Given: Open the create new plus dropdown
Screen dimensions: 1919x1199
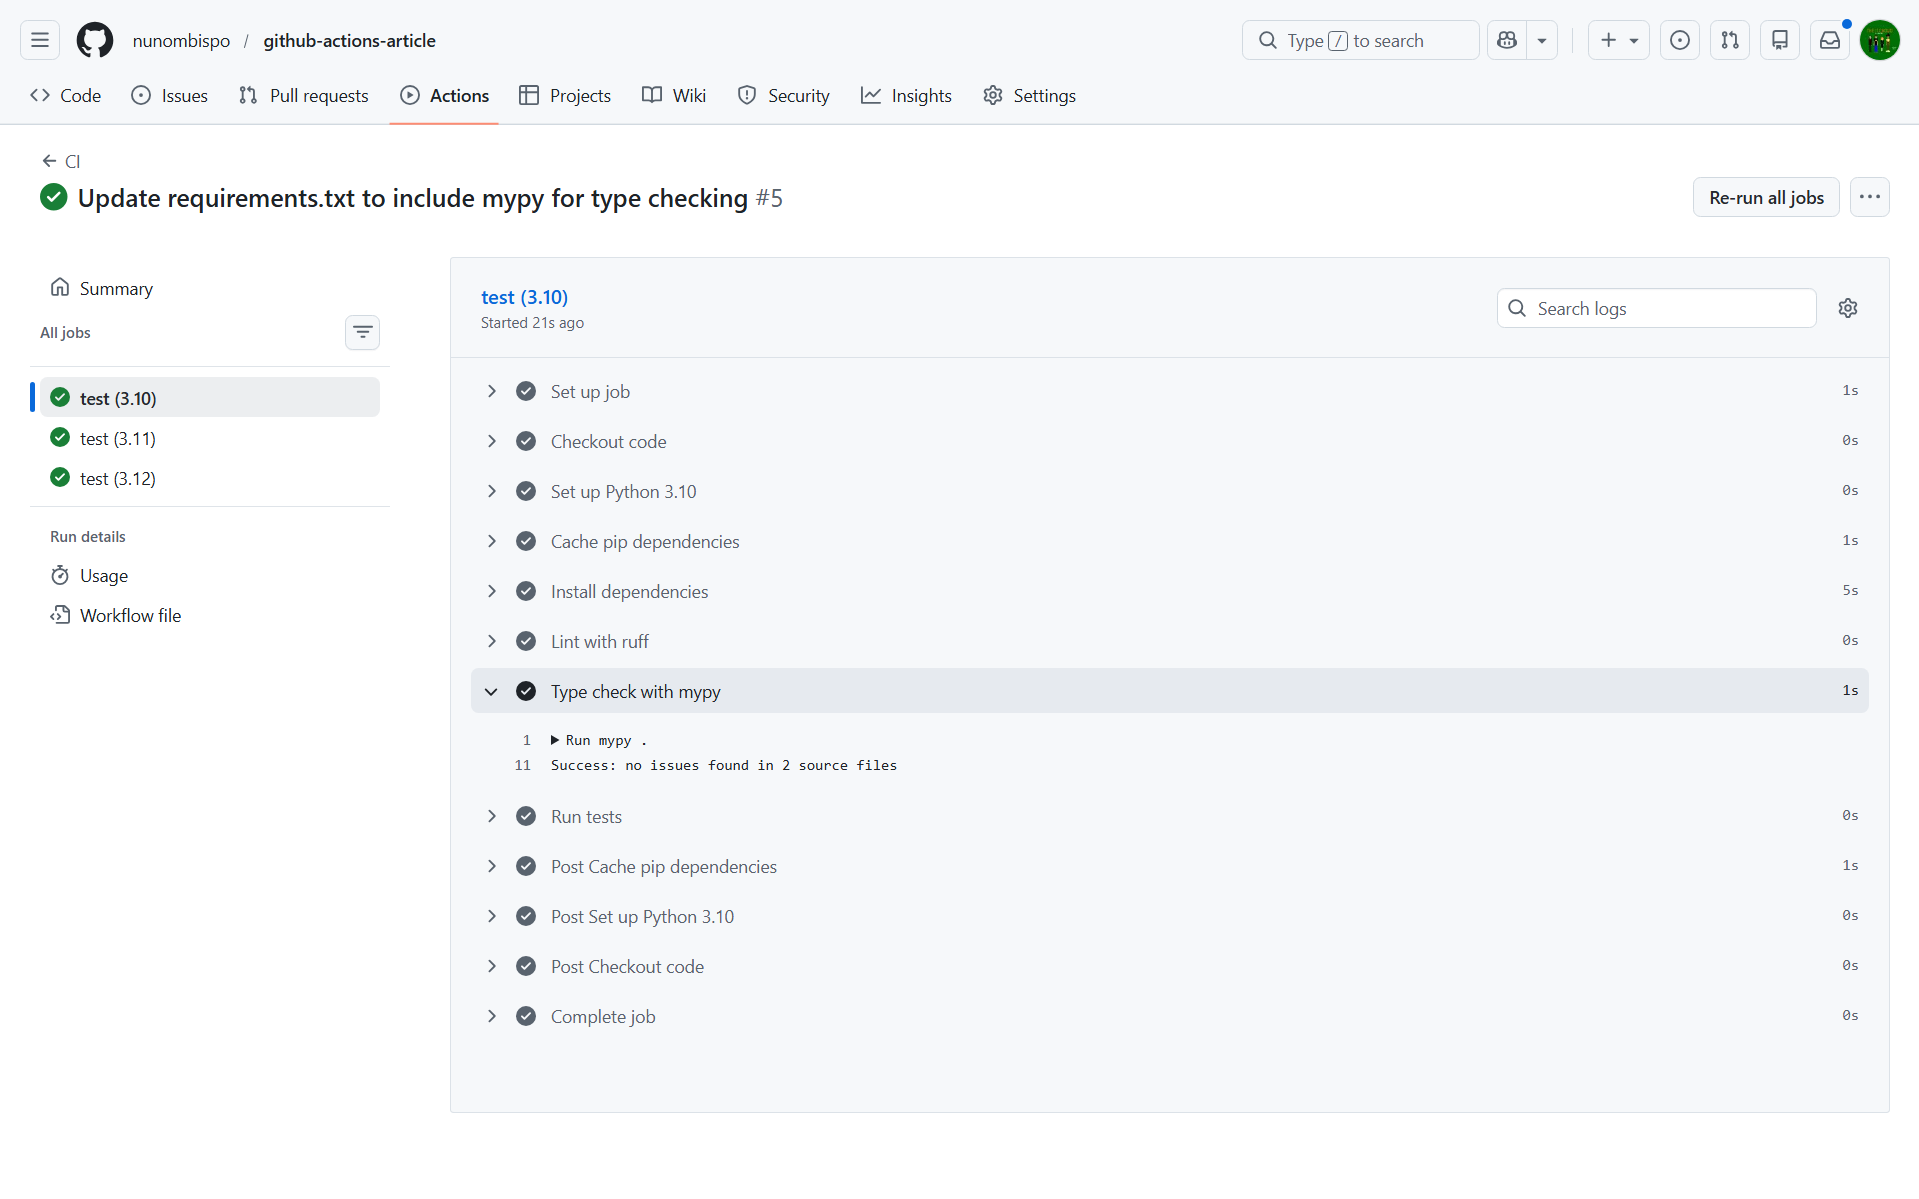Looking at the screenshot, I should coord(1618,40).
